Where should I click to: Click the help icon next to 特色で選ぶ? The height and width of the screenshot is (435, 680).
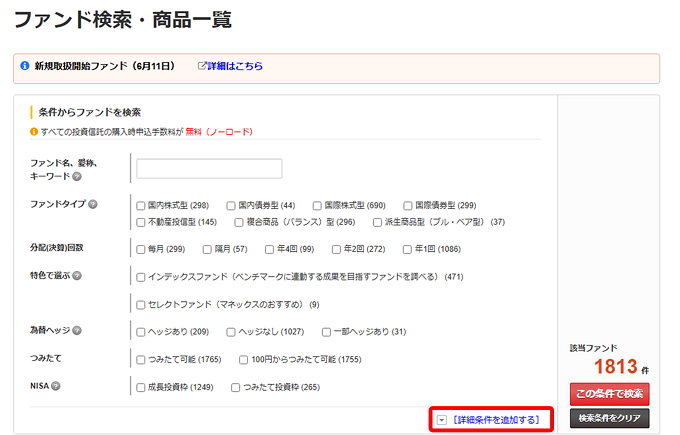click(x=77, y=275)
